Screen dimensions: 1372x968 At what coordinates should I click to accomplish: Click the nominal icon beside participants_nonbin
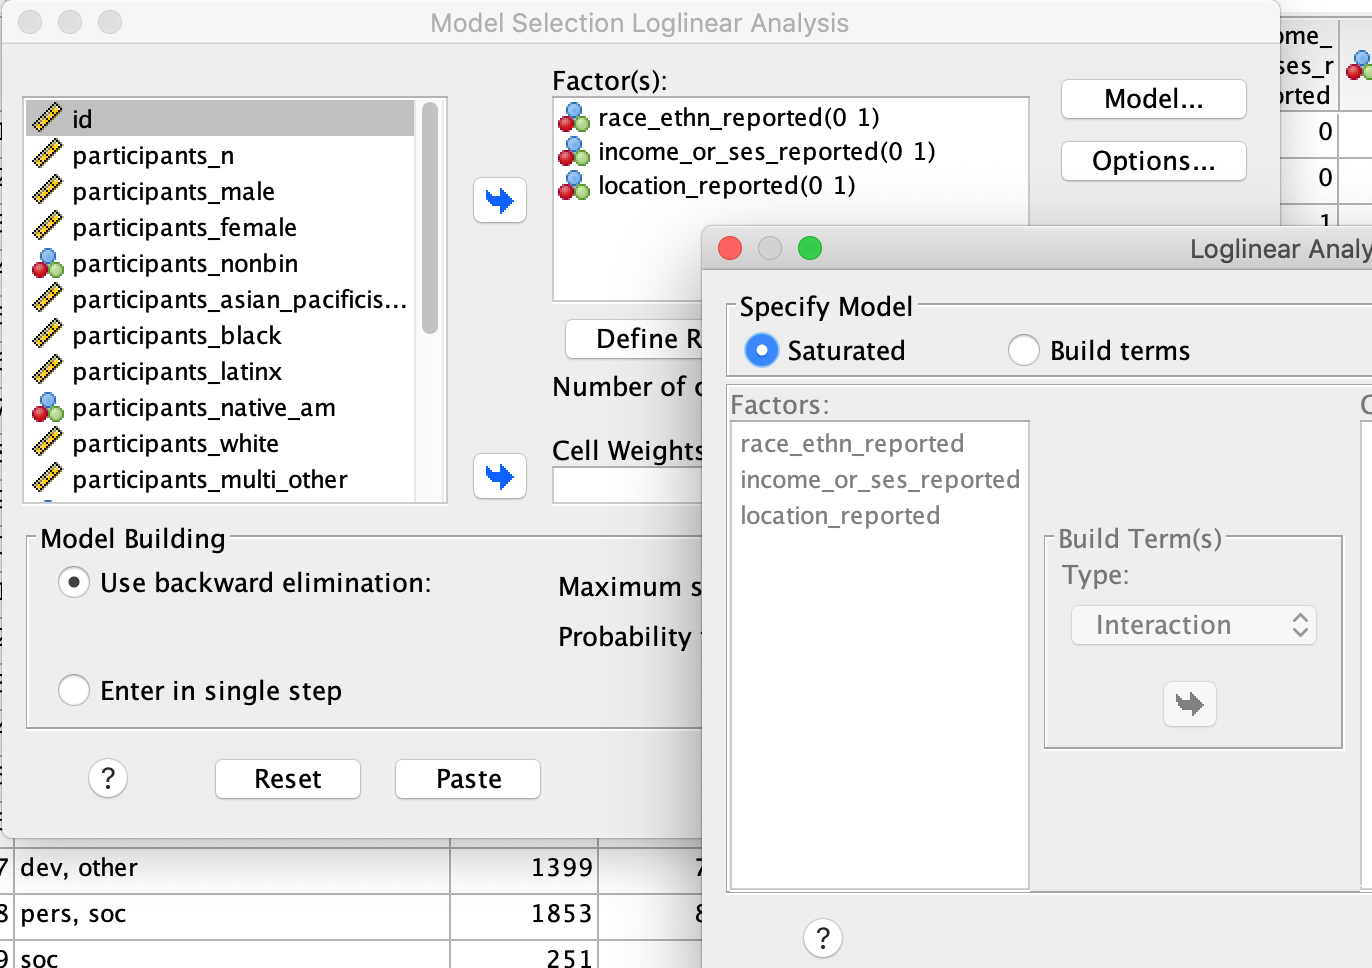pos(47,263)
